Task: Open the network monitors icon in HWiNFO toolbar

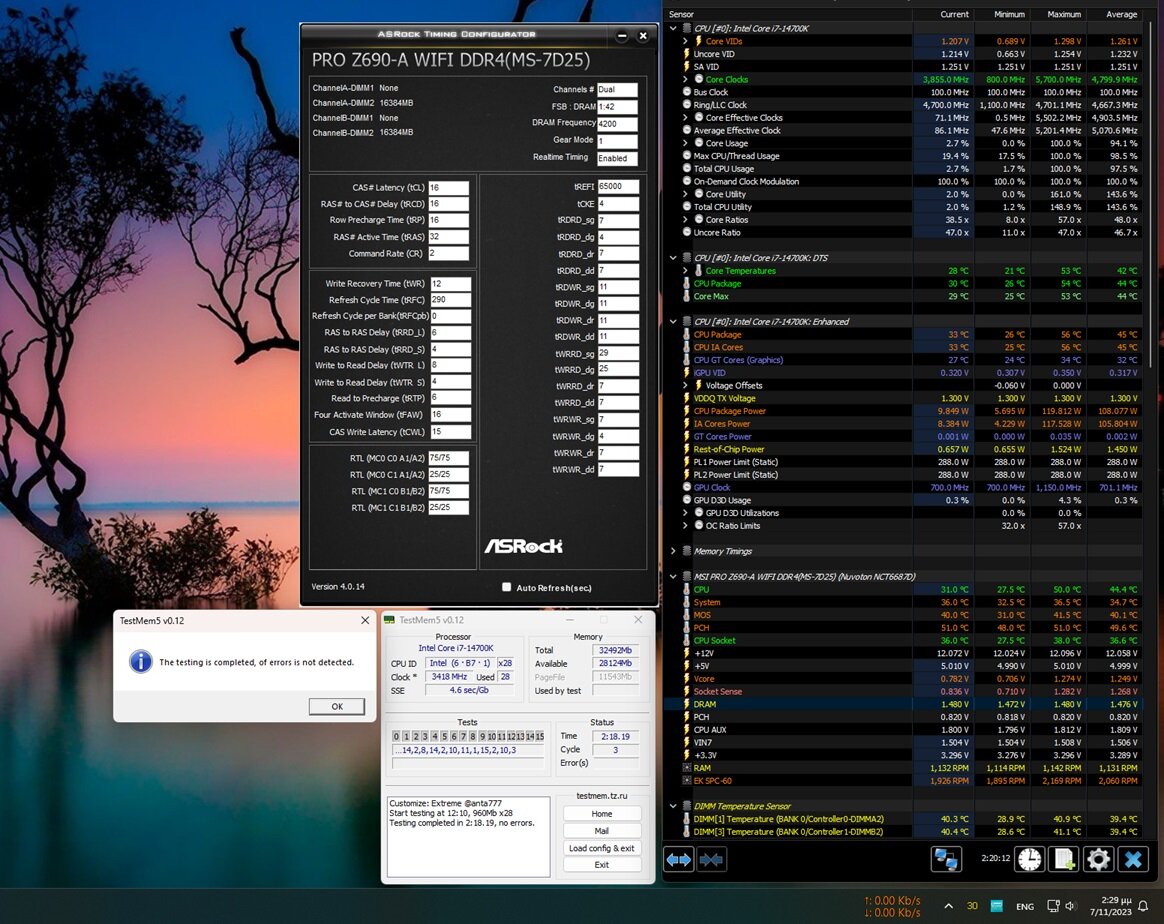Action: [x=946, y=859]
